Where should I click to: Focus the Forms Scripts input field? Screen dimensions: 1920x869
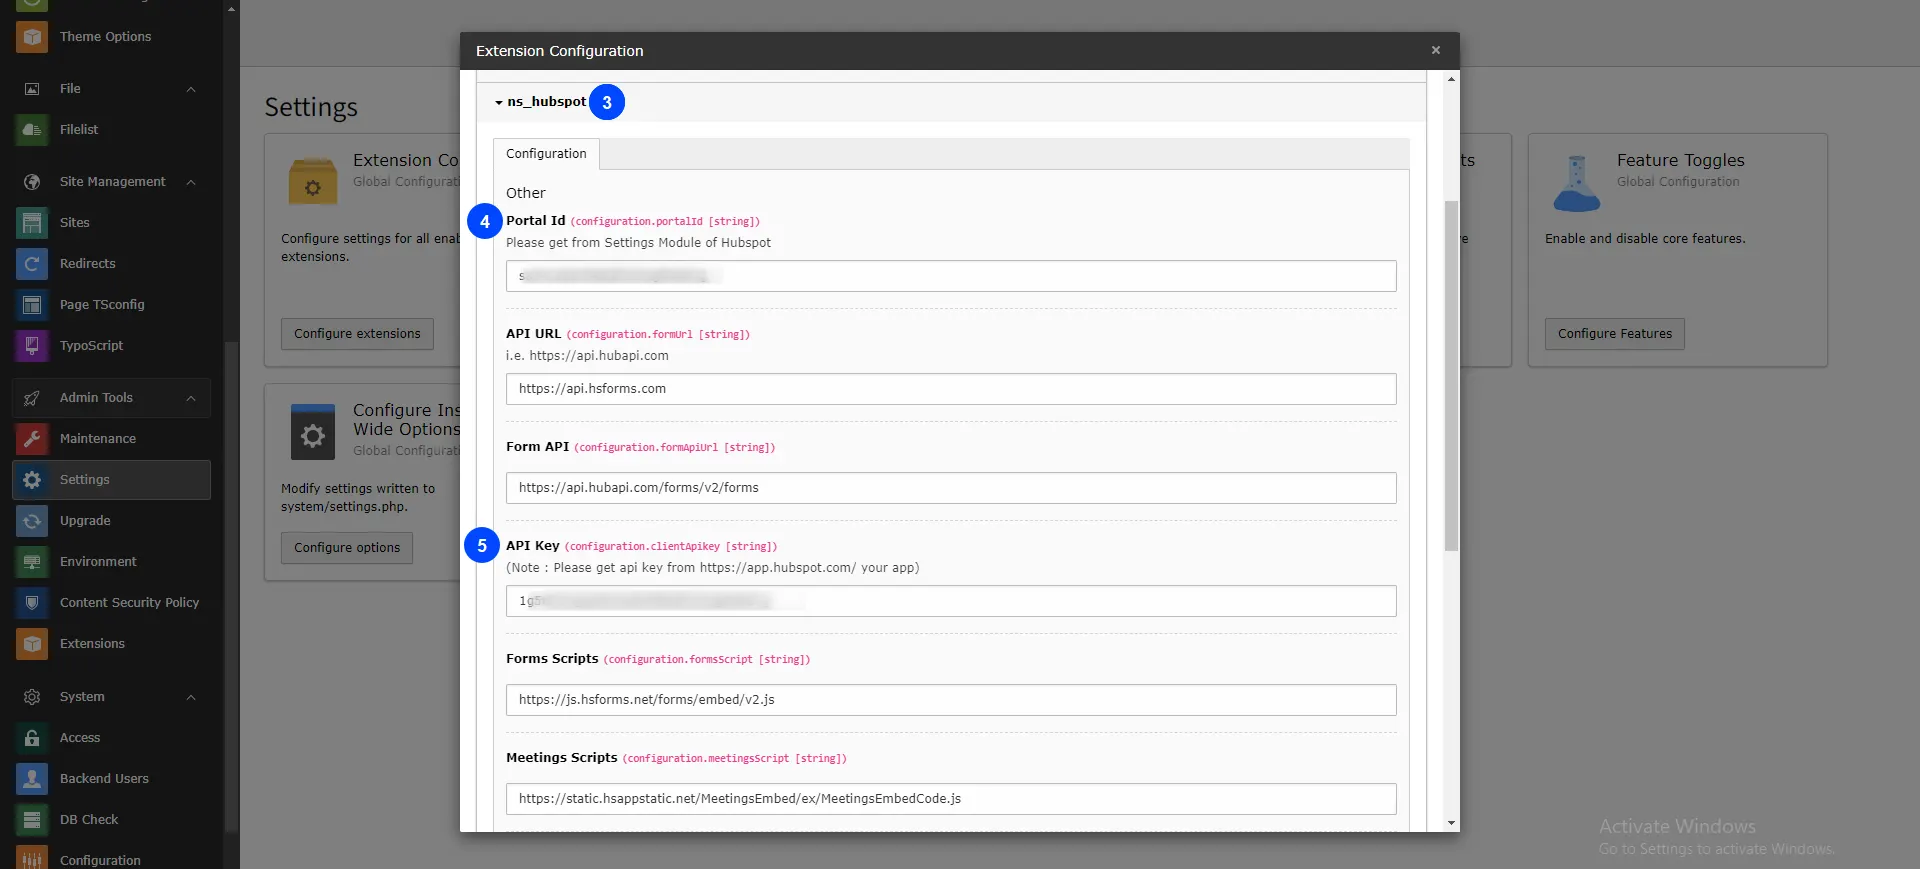click(x=951, y=700)
